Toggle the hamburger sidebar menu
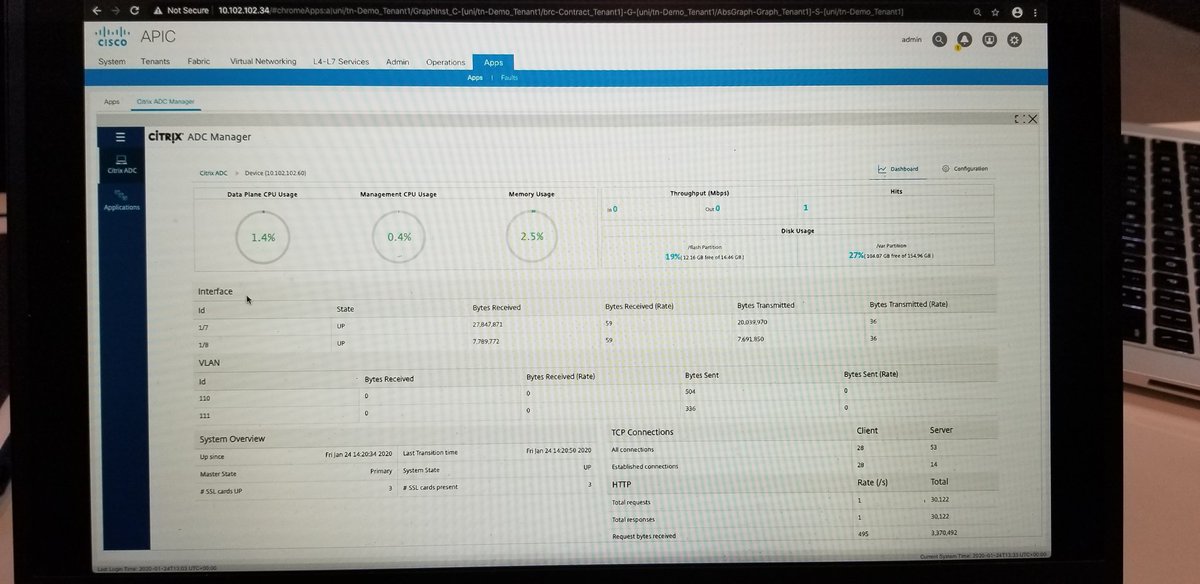1200x584 pixels. pyautogui.click(x=120, y=137)
